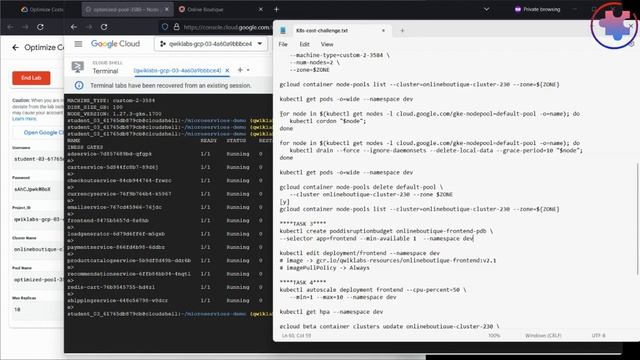Click the kubectl edit deployment/frontend line
The image size is (640, 360).
pos(360,253)
